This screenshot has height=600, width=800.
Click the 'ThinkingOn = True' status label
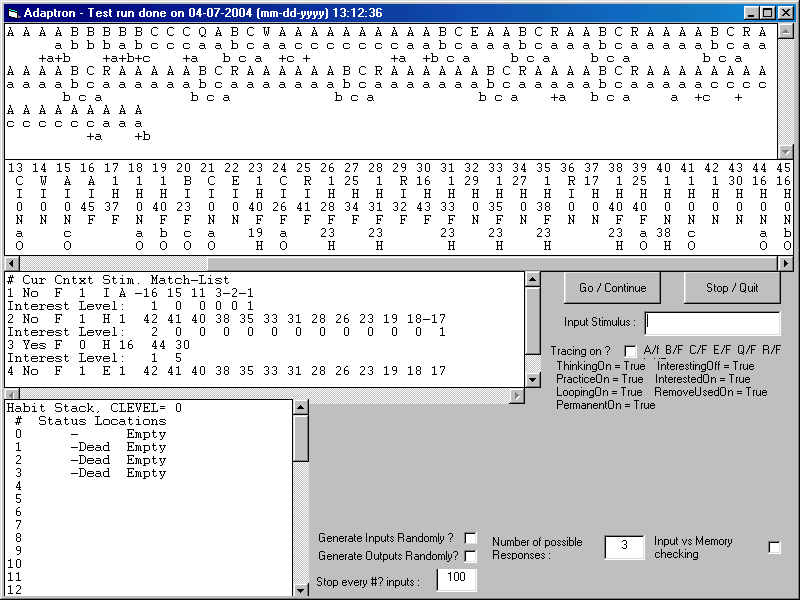coord(601,366)
